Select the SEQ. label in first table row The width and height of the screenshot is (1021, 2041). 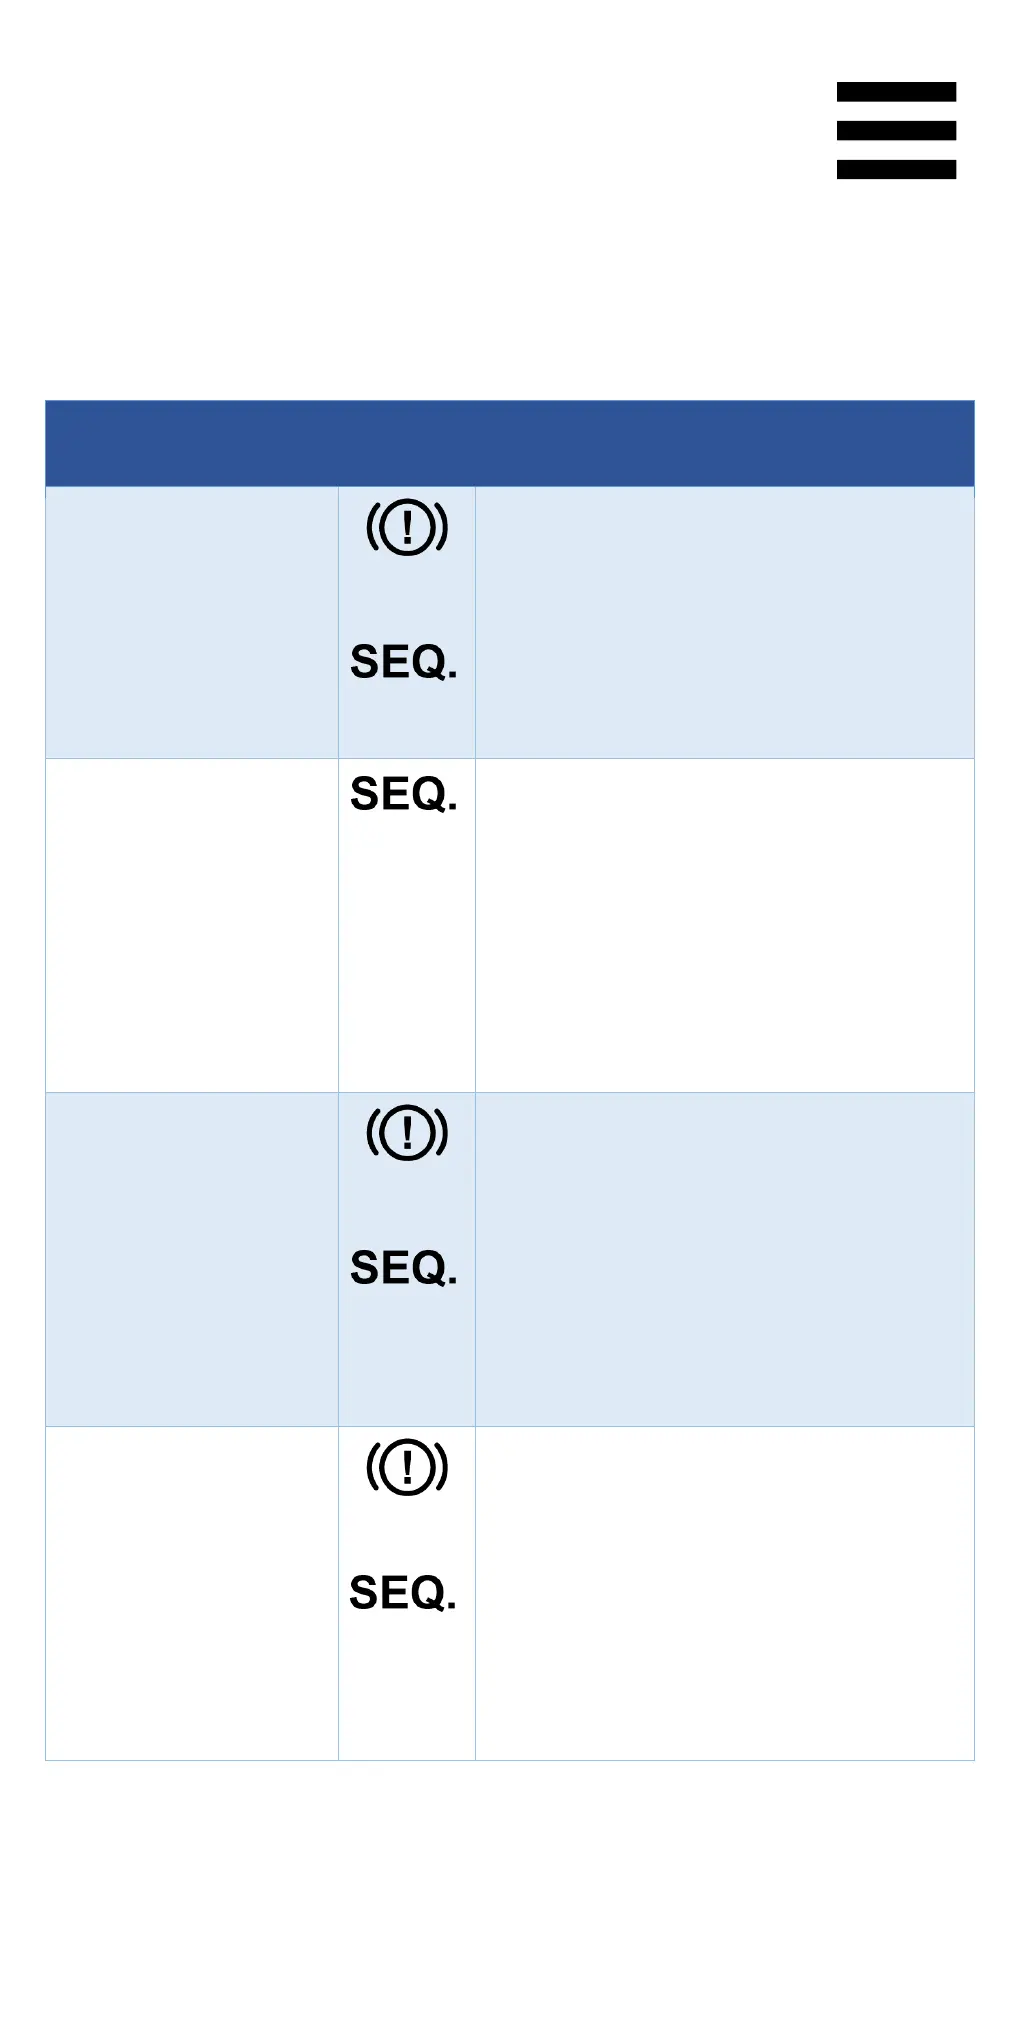point(404,662)
